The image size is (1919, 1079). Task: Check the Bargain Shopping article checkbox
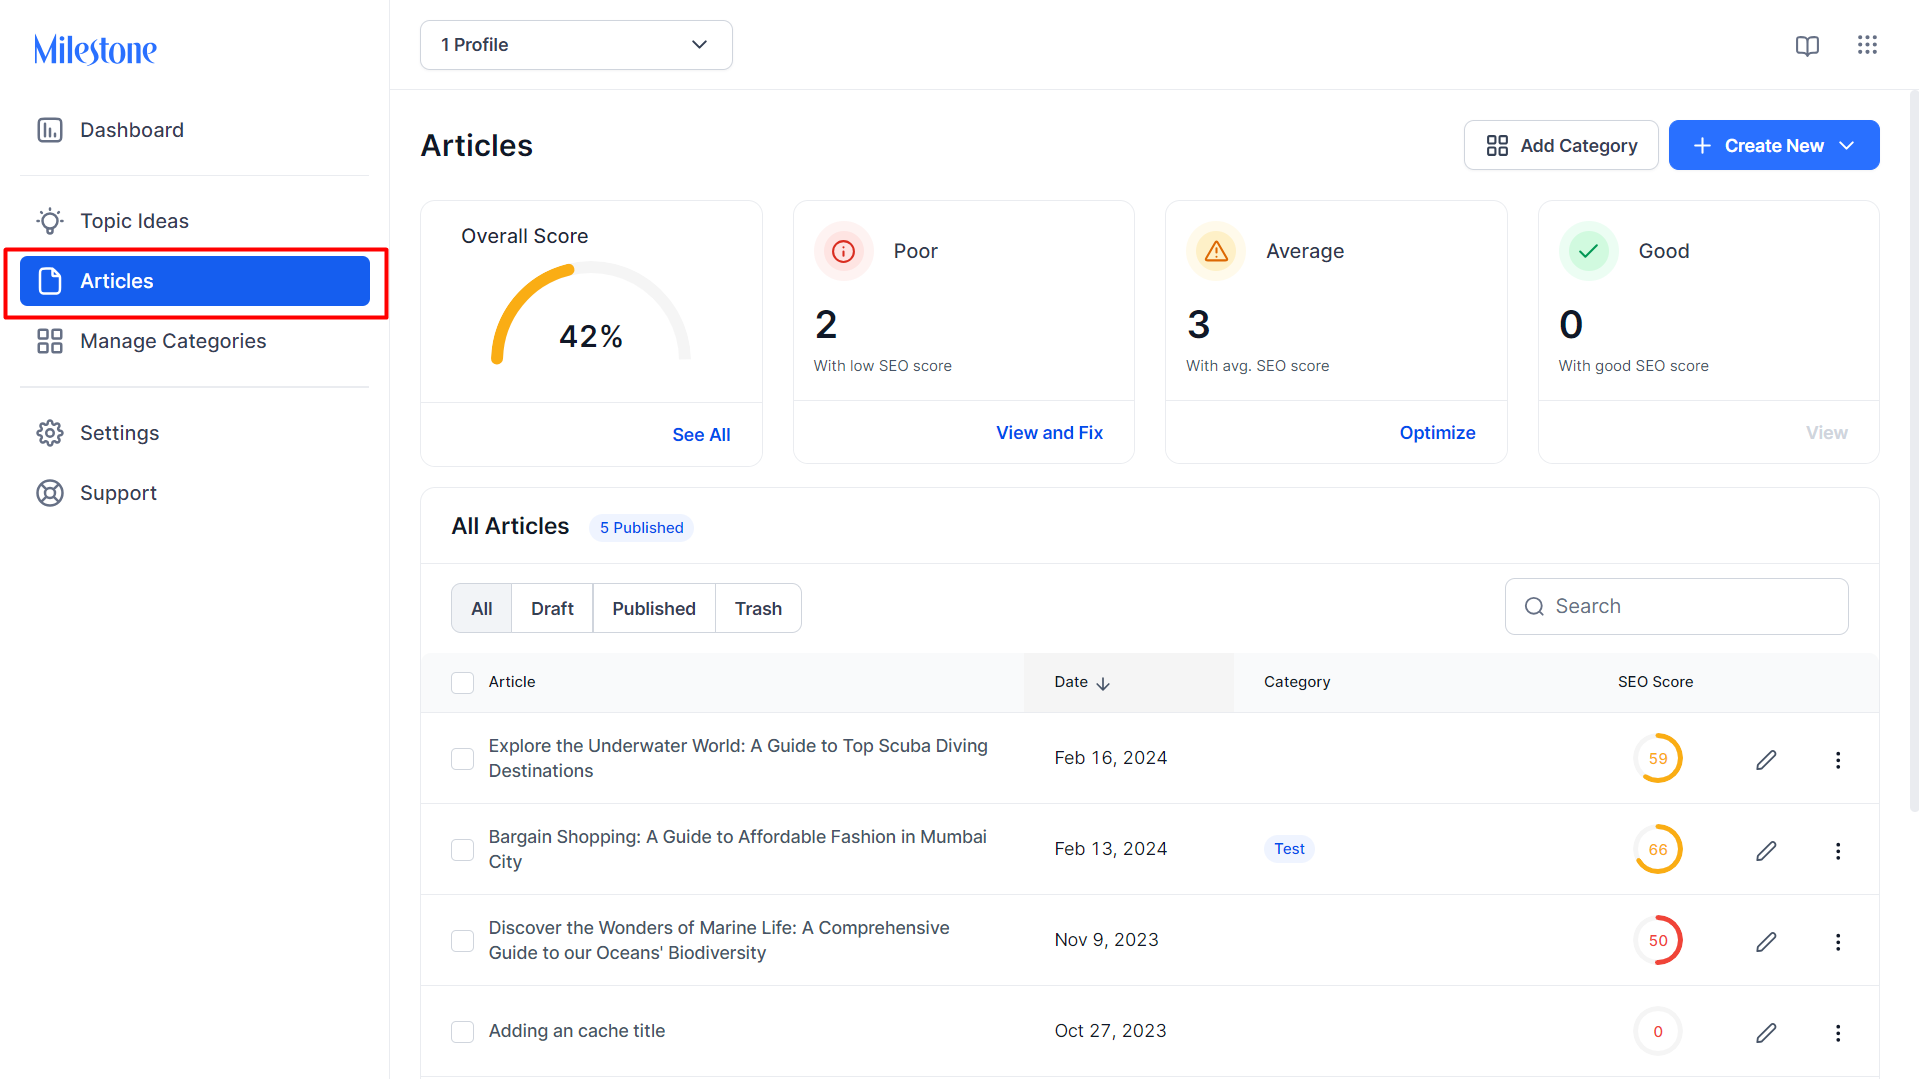point(462,850)
